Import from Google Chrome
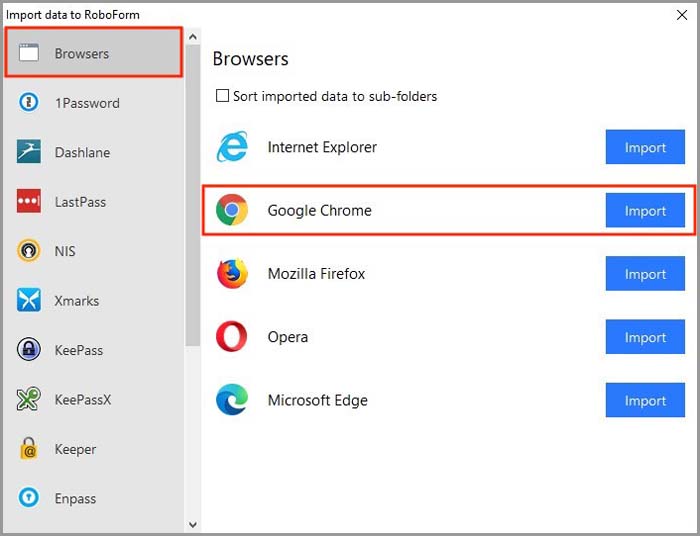700x536 pixels. point(645,210)
